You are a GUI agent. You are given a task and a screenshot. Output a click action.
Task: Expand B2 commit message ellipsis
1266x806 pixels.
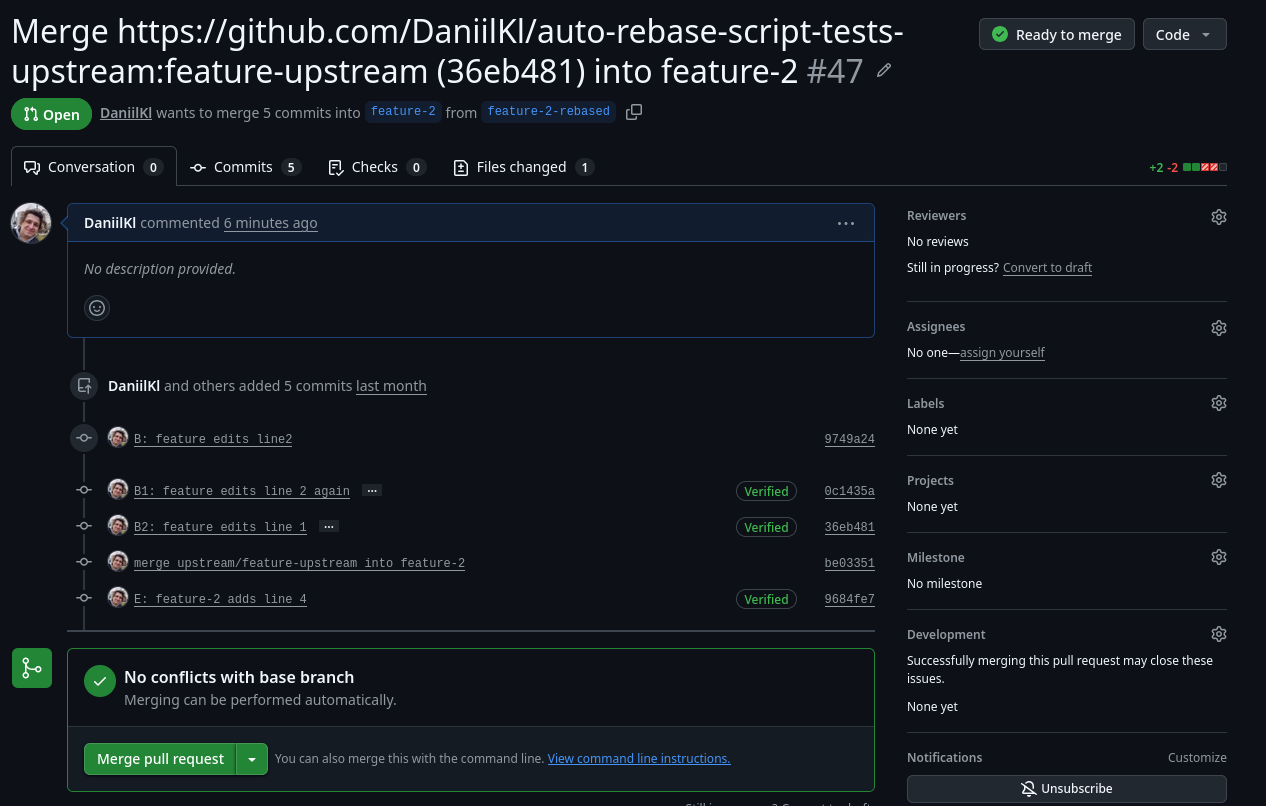[328, 527]
